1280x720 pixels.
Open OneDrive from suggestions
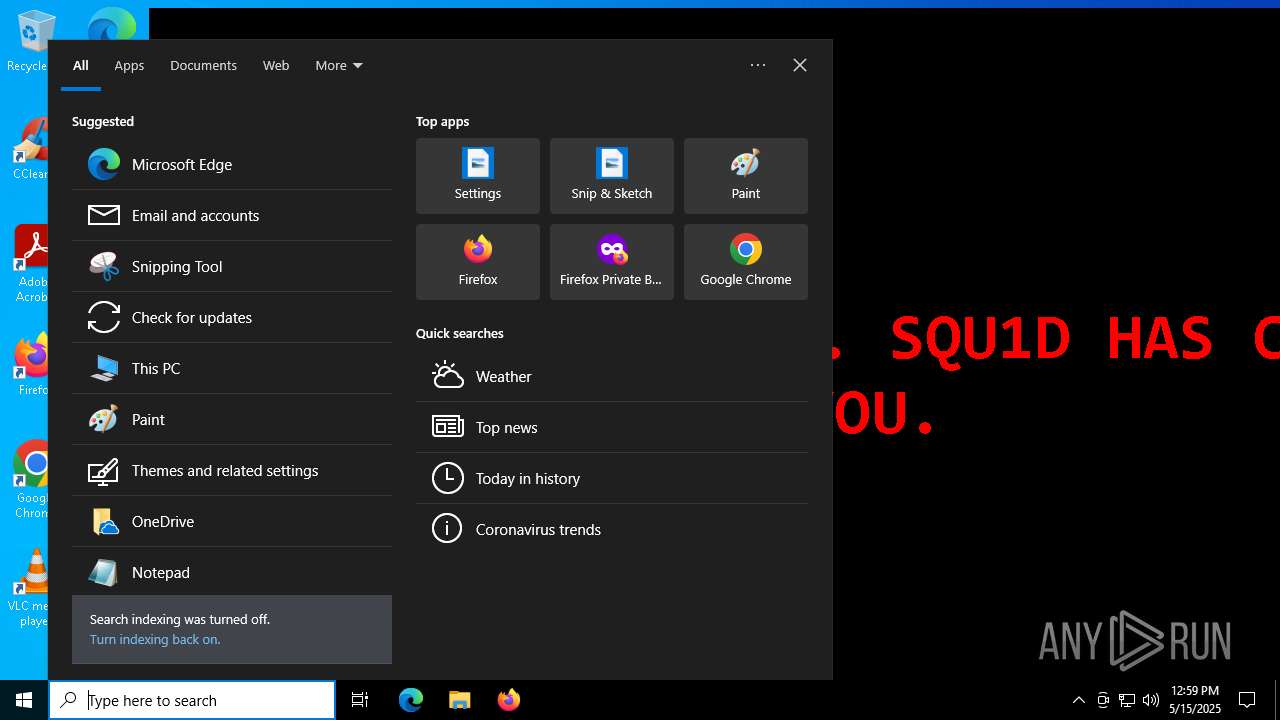[x=232, y=521]
